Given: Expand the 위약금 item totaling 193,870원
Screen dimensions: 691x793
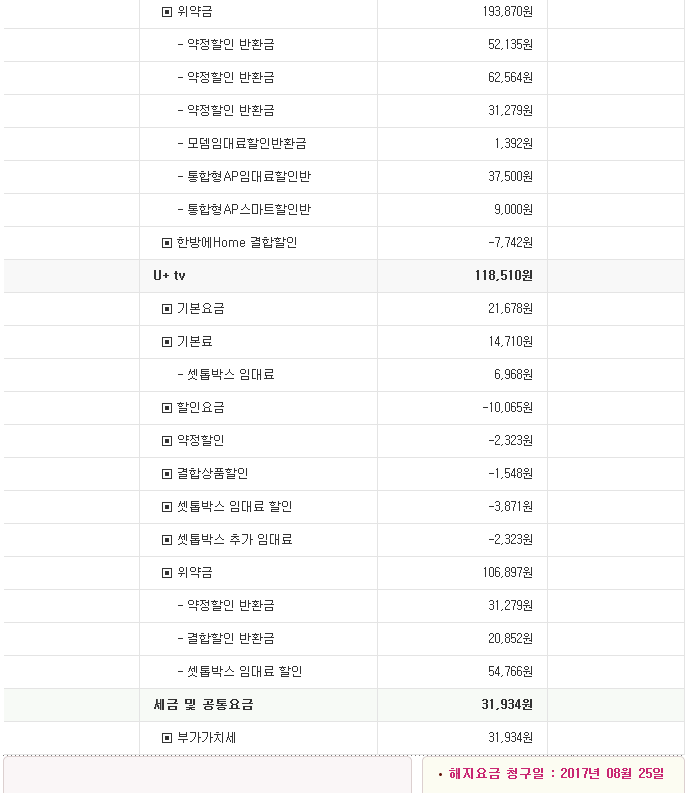Looking at the screenshot, I should (167, 12).
